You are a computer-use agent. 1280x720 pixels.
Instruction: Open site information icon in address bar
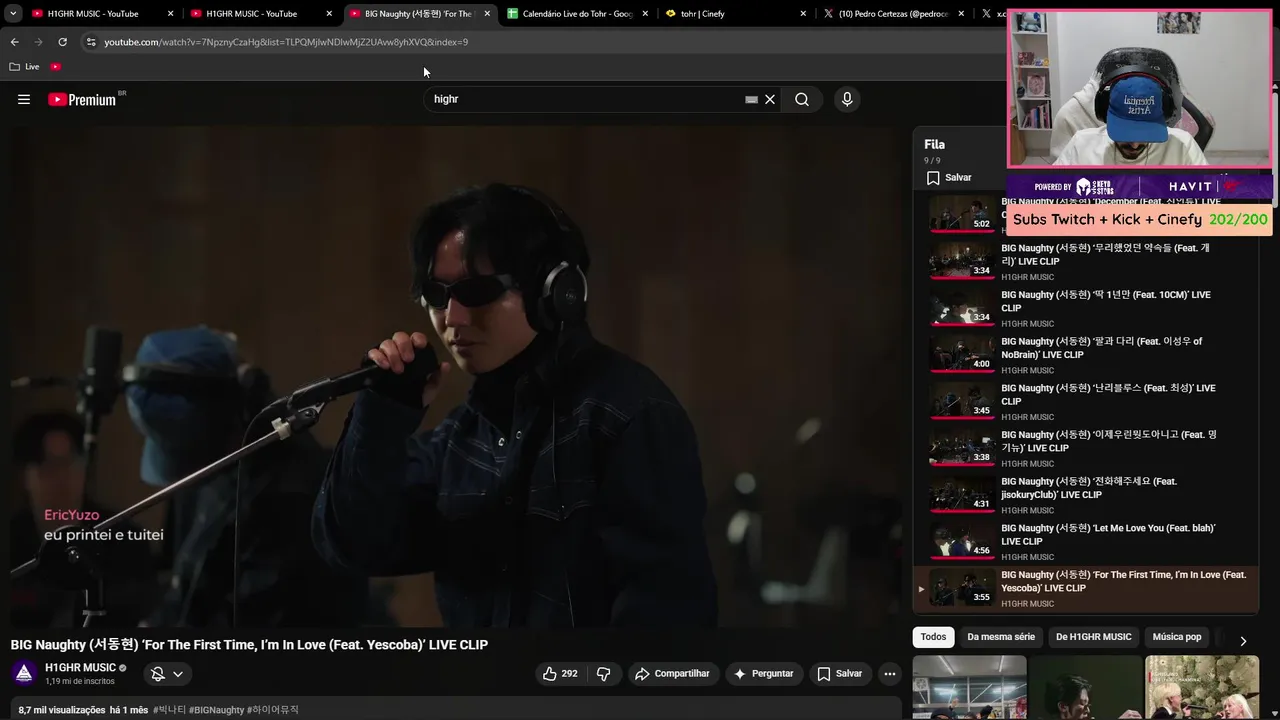click(x=91, y=42)
